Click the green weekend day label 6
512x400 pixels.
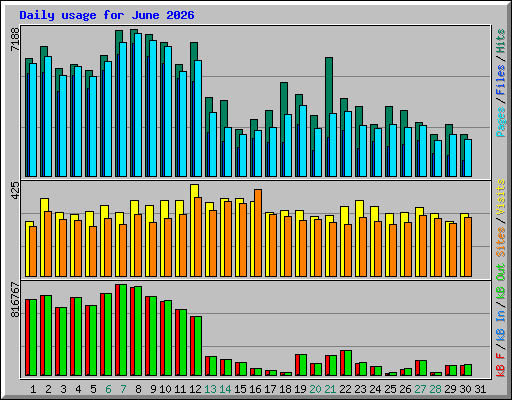tap(108, 389)
